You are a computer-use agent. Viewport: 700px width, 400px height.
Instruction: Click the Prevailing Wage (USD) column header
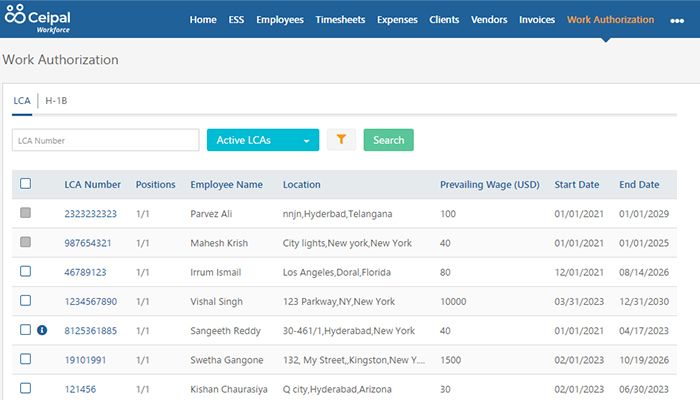click(x=489, y=185)
